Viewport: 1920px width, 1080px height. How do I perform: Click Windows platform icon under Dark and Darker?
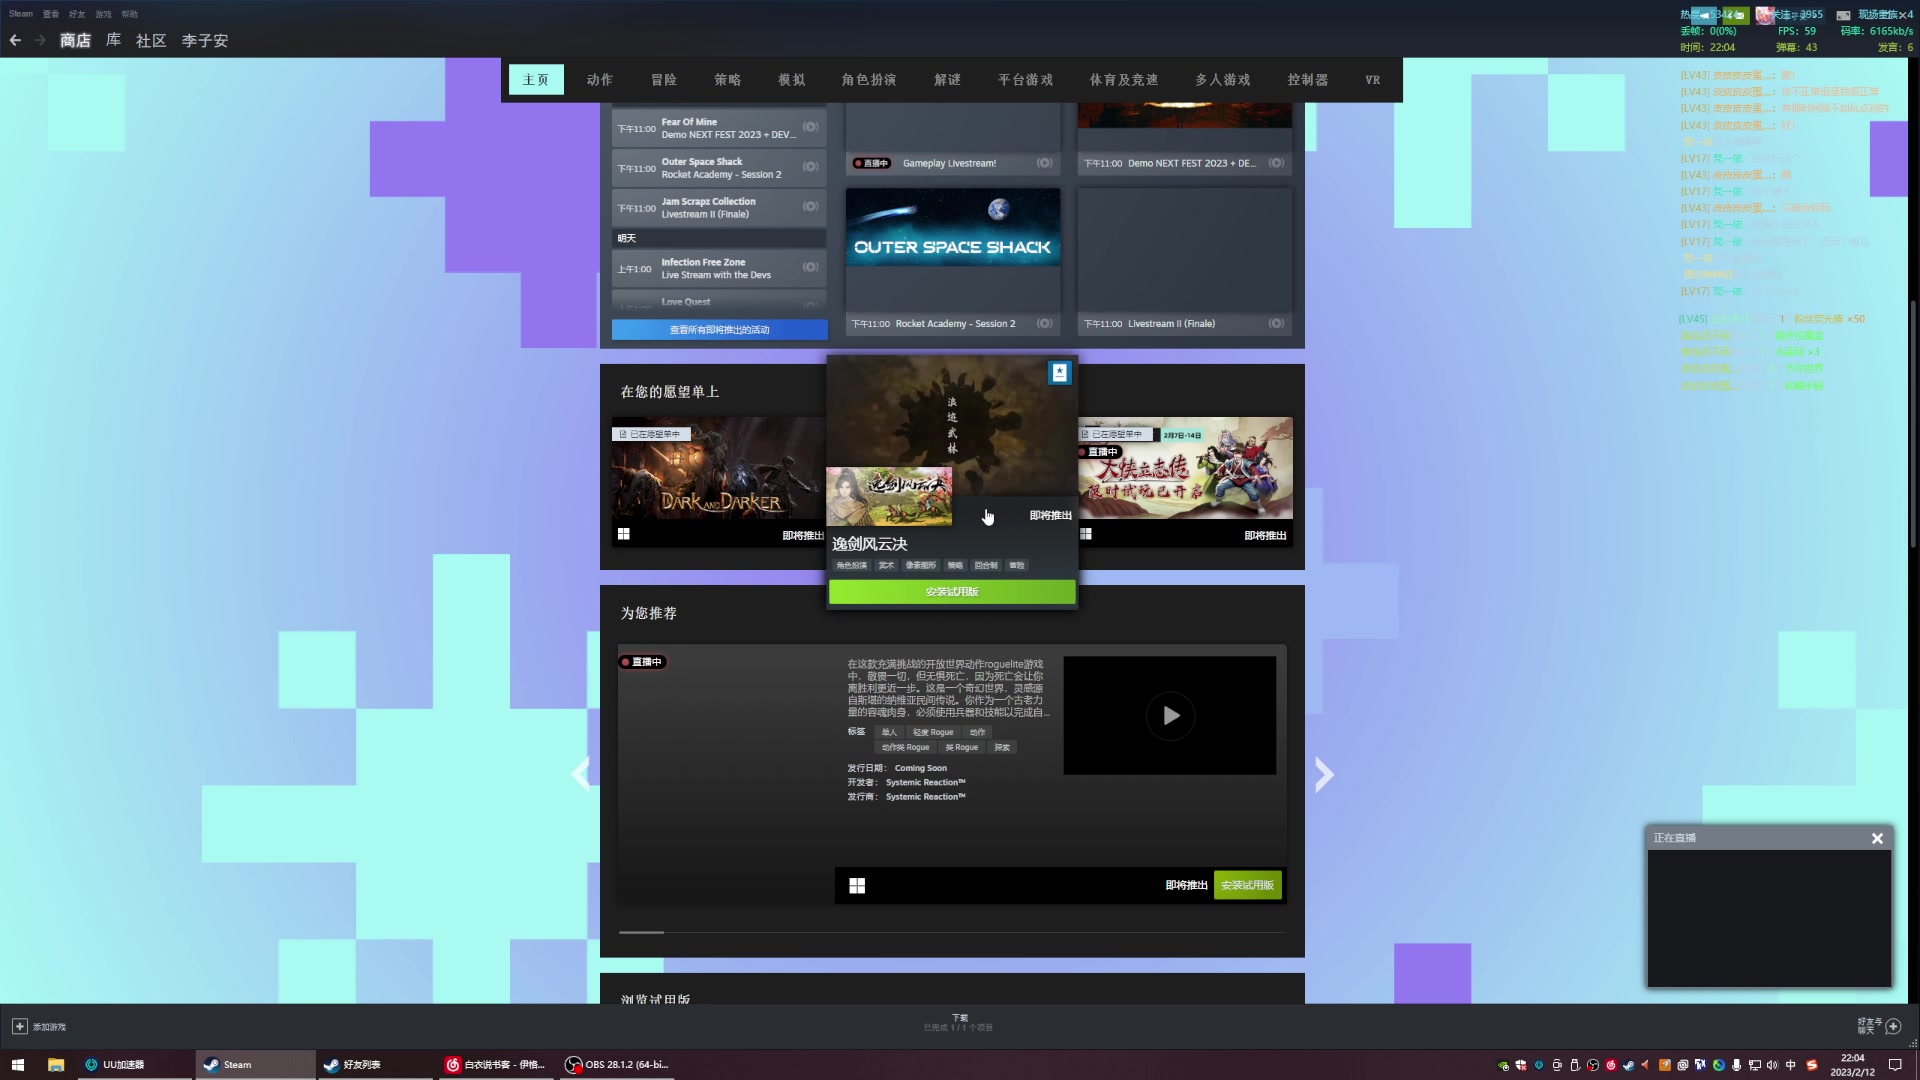[x=623, y=535]
